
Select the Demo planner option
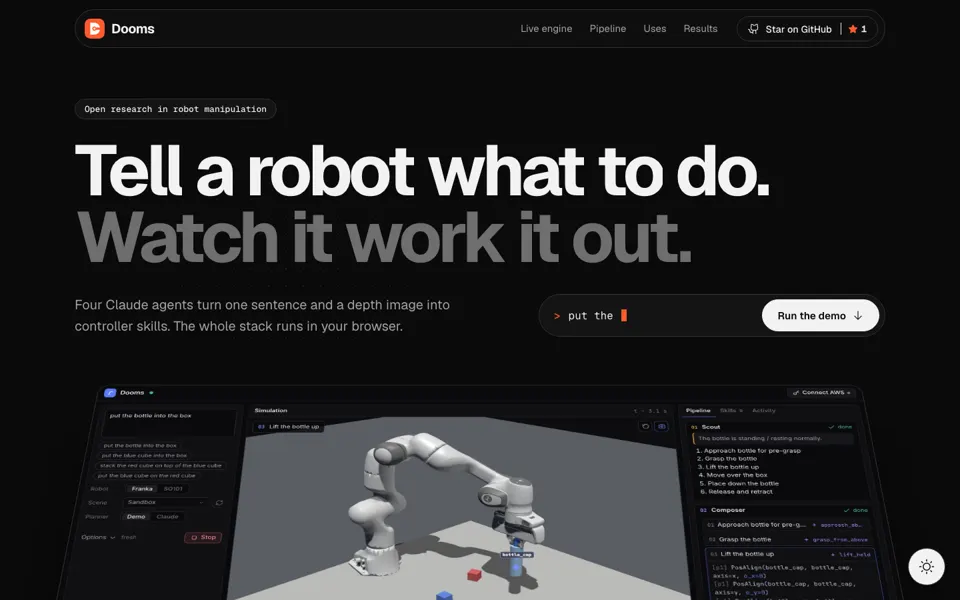point(136,517)
